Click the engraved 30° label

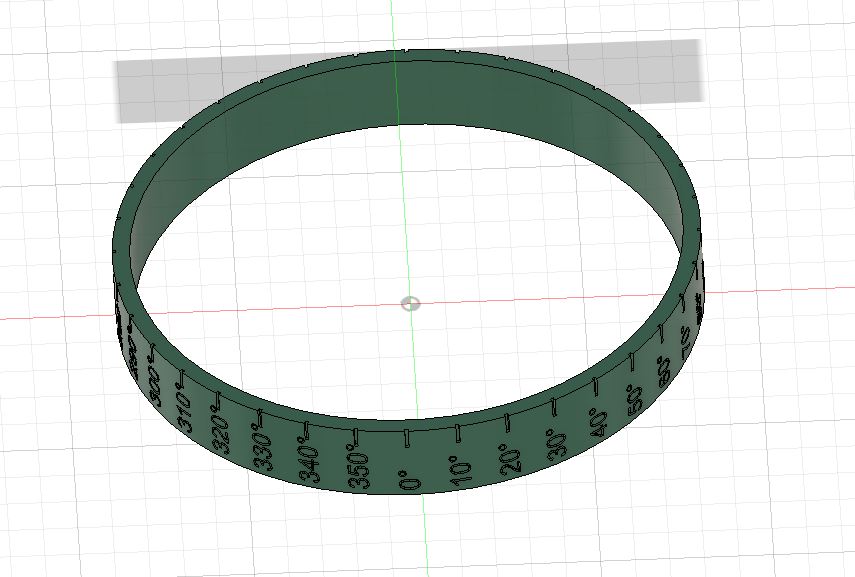557,445
